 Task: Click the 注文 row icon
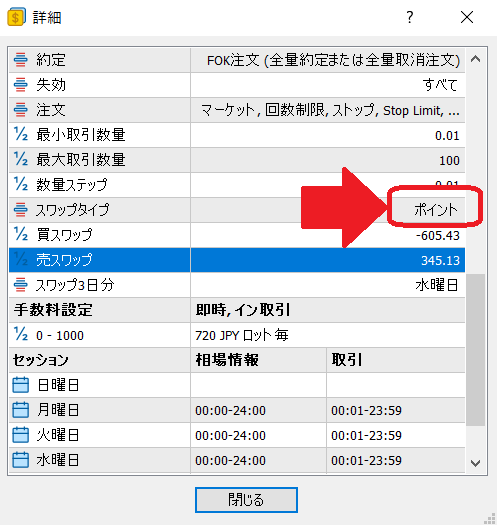point(20,110)
